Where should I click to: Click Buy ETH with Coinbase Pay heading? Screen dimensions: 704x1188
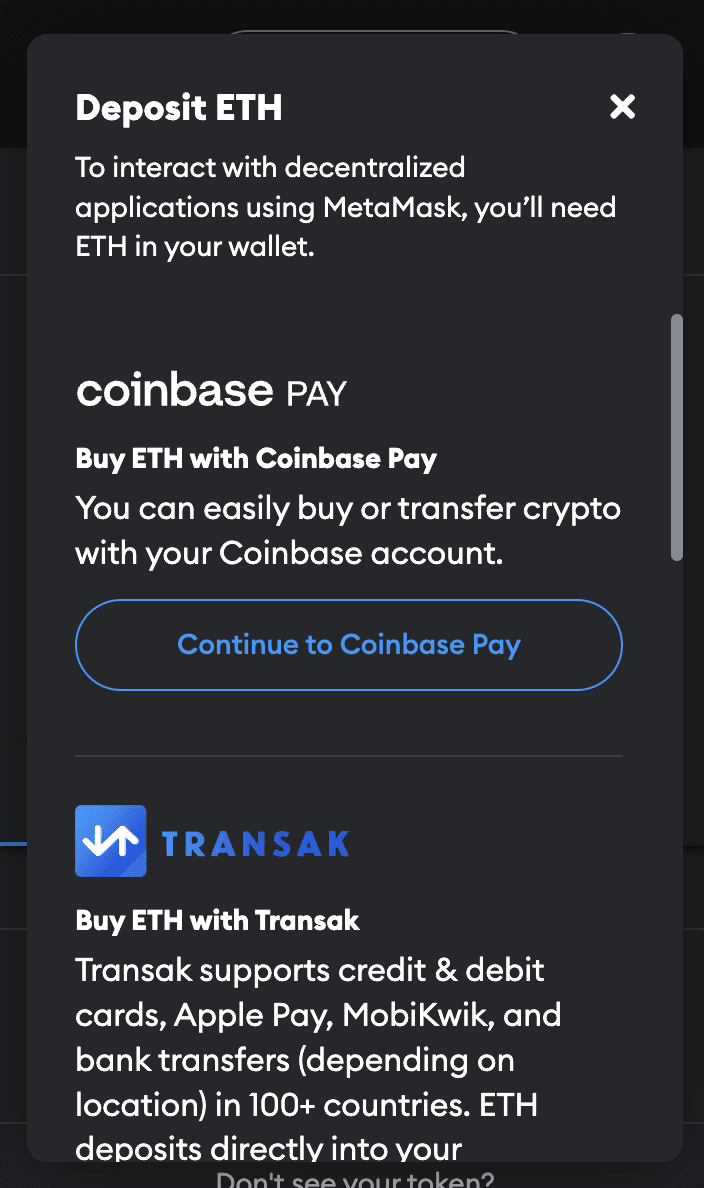click(x=257, y=459)
